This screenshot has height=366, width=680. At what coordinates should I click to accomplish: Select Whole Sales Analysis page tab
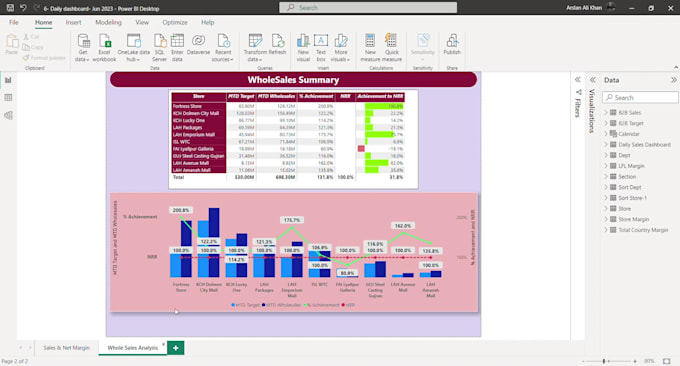132,348
